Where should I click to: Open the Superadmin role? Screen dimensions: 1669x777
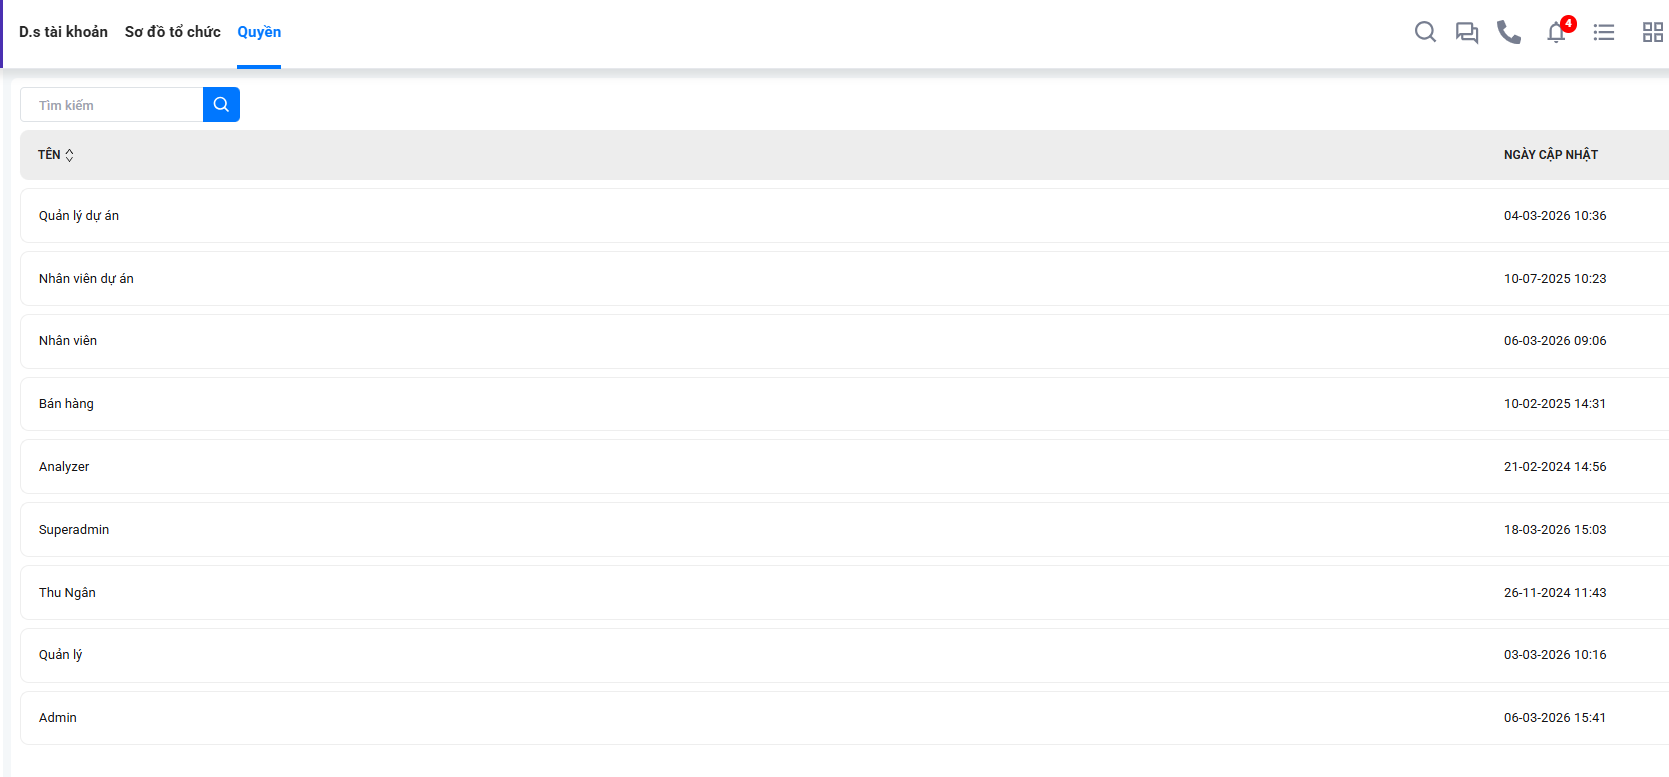coord(74,530)
